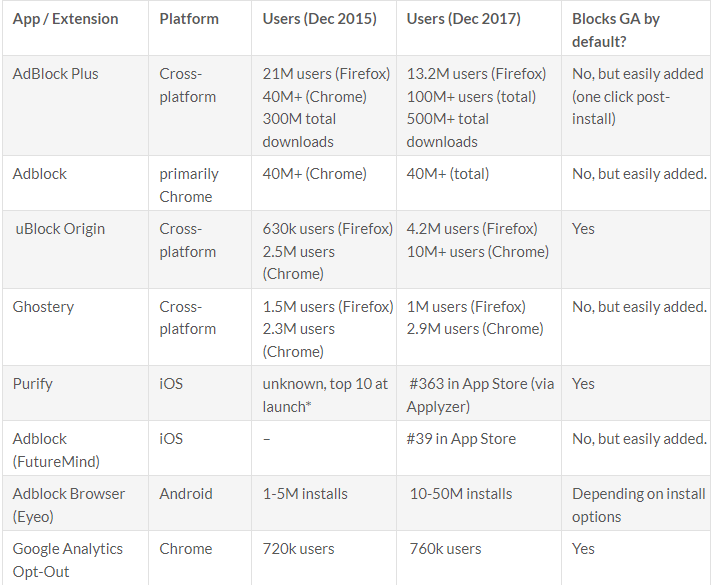Click the "App / Extension" column header
The width and height of the screenshot is (715, 585).
66,19
